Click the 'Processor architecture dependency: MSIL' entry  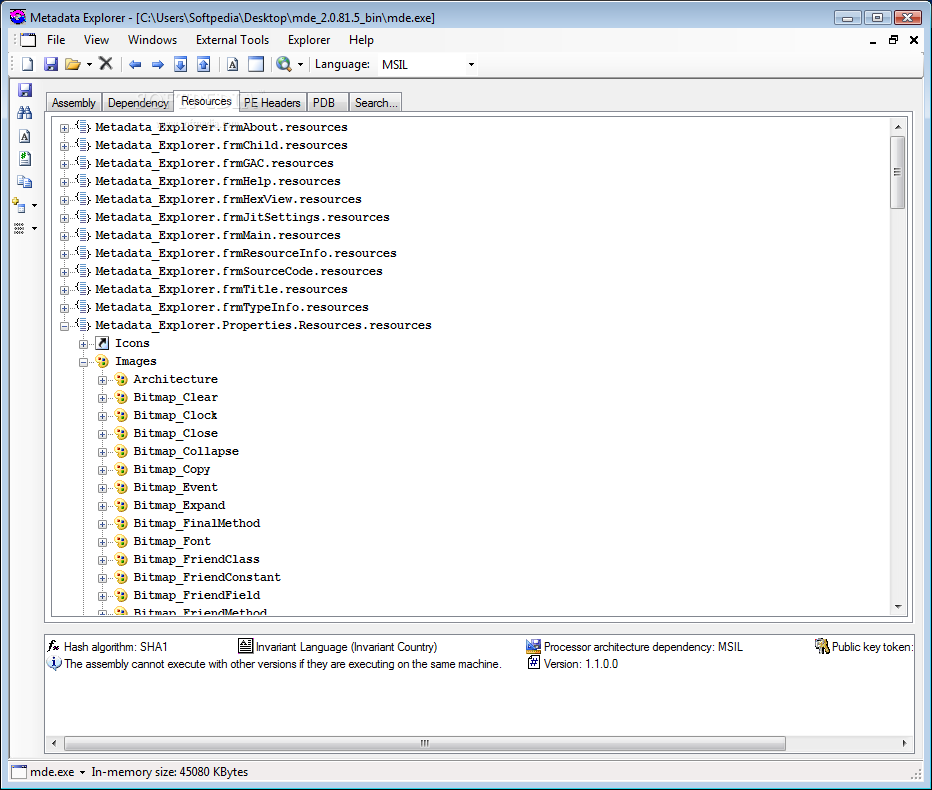[635, 647]
